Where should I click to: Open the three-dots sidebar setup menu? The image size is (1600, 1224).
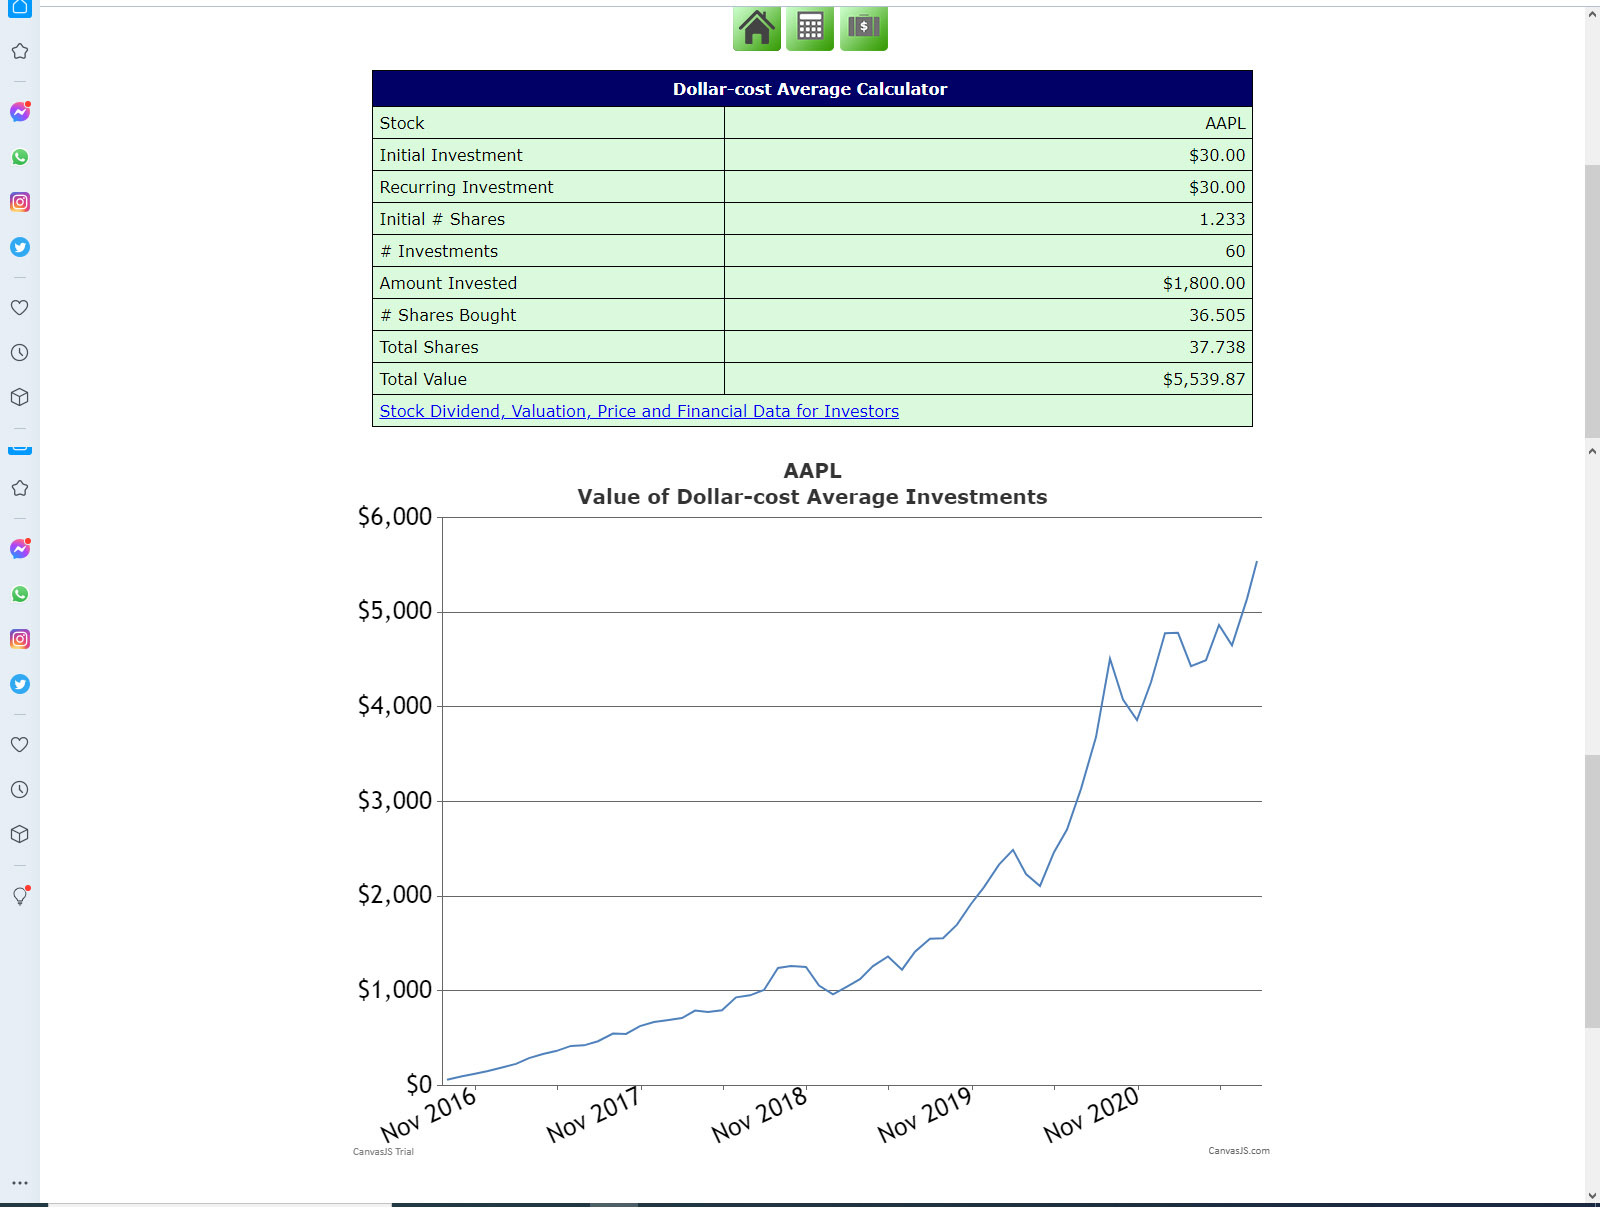pyautogui.click(x=20, y=1183)
